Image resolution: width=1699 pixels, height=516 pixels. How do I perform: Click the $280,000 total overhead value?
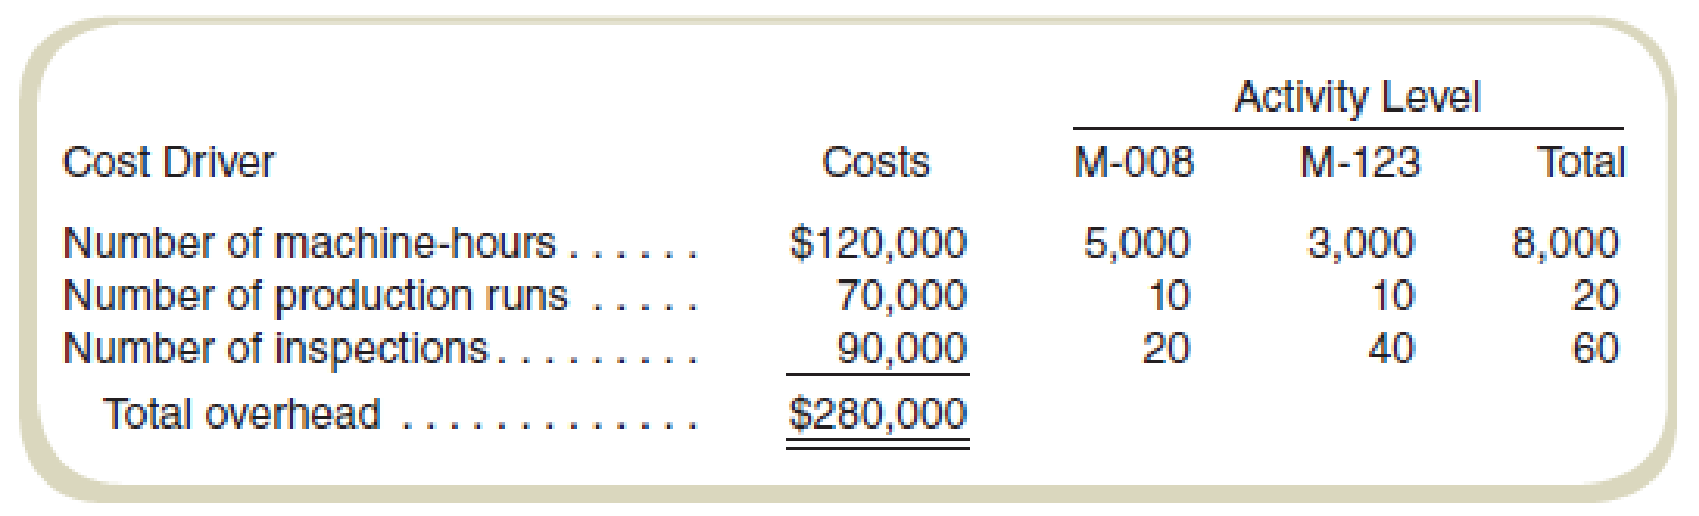(878, 414)
